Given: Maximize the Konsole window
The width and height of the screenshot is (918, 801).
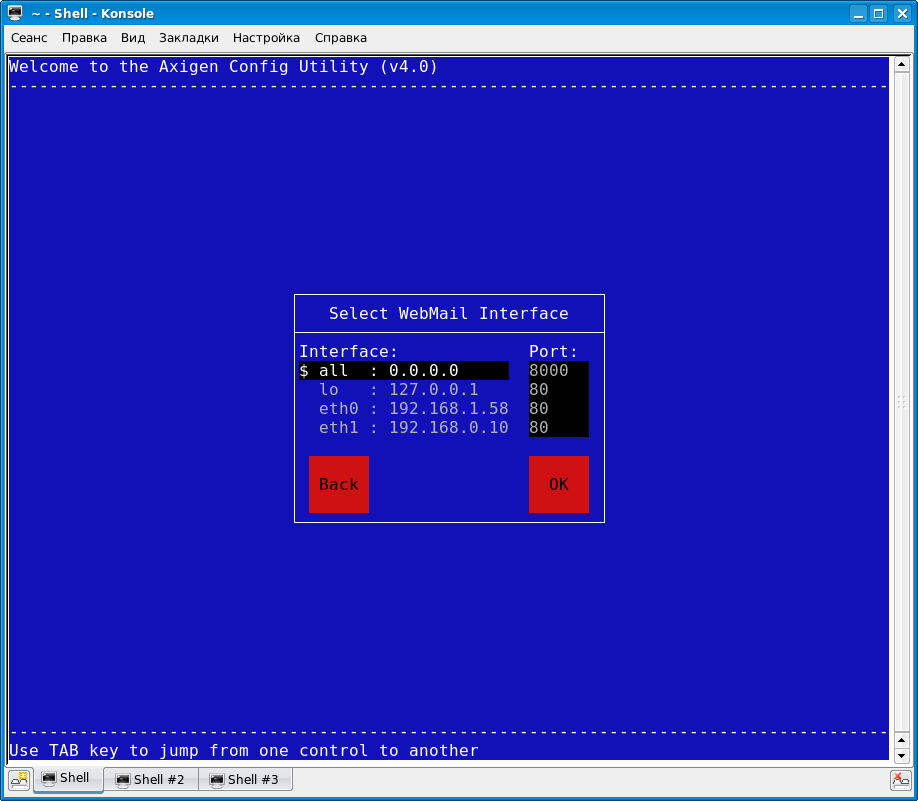Looking at the screenshot, I should (879, 13).
